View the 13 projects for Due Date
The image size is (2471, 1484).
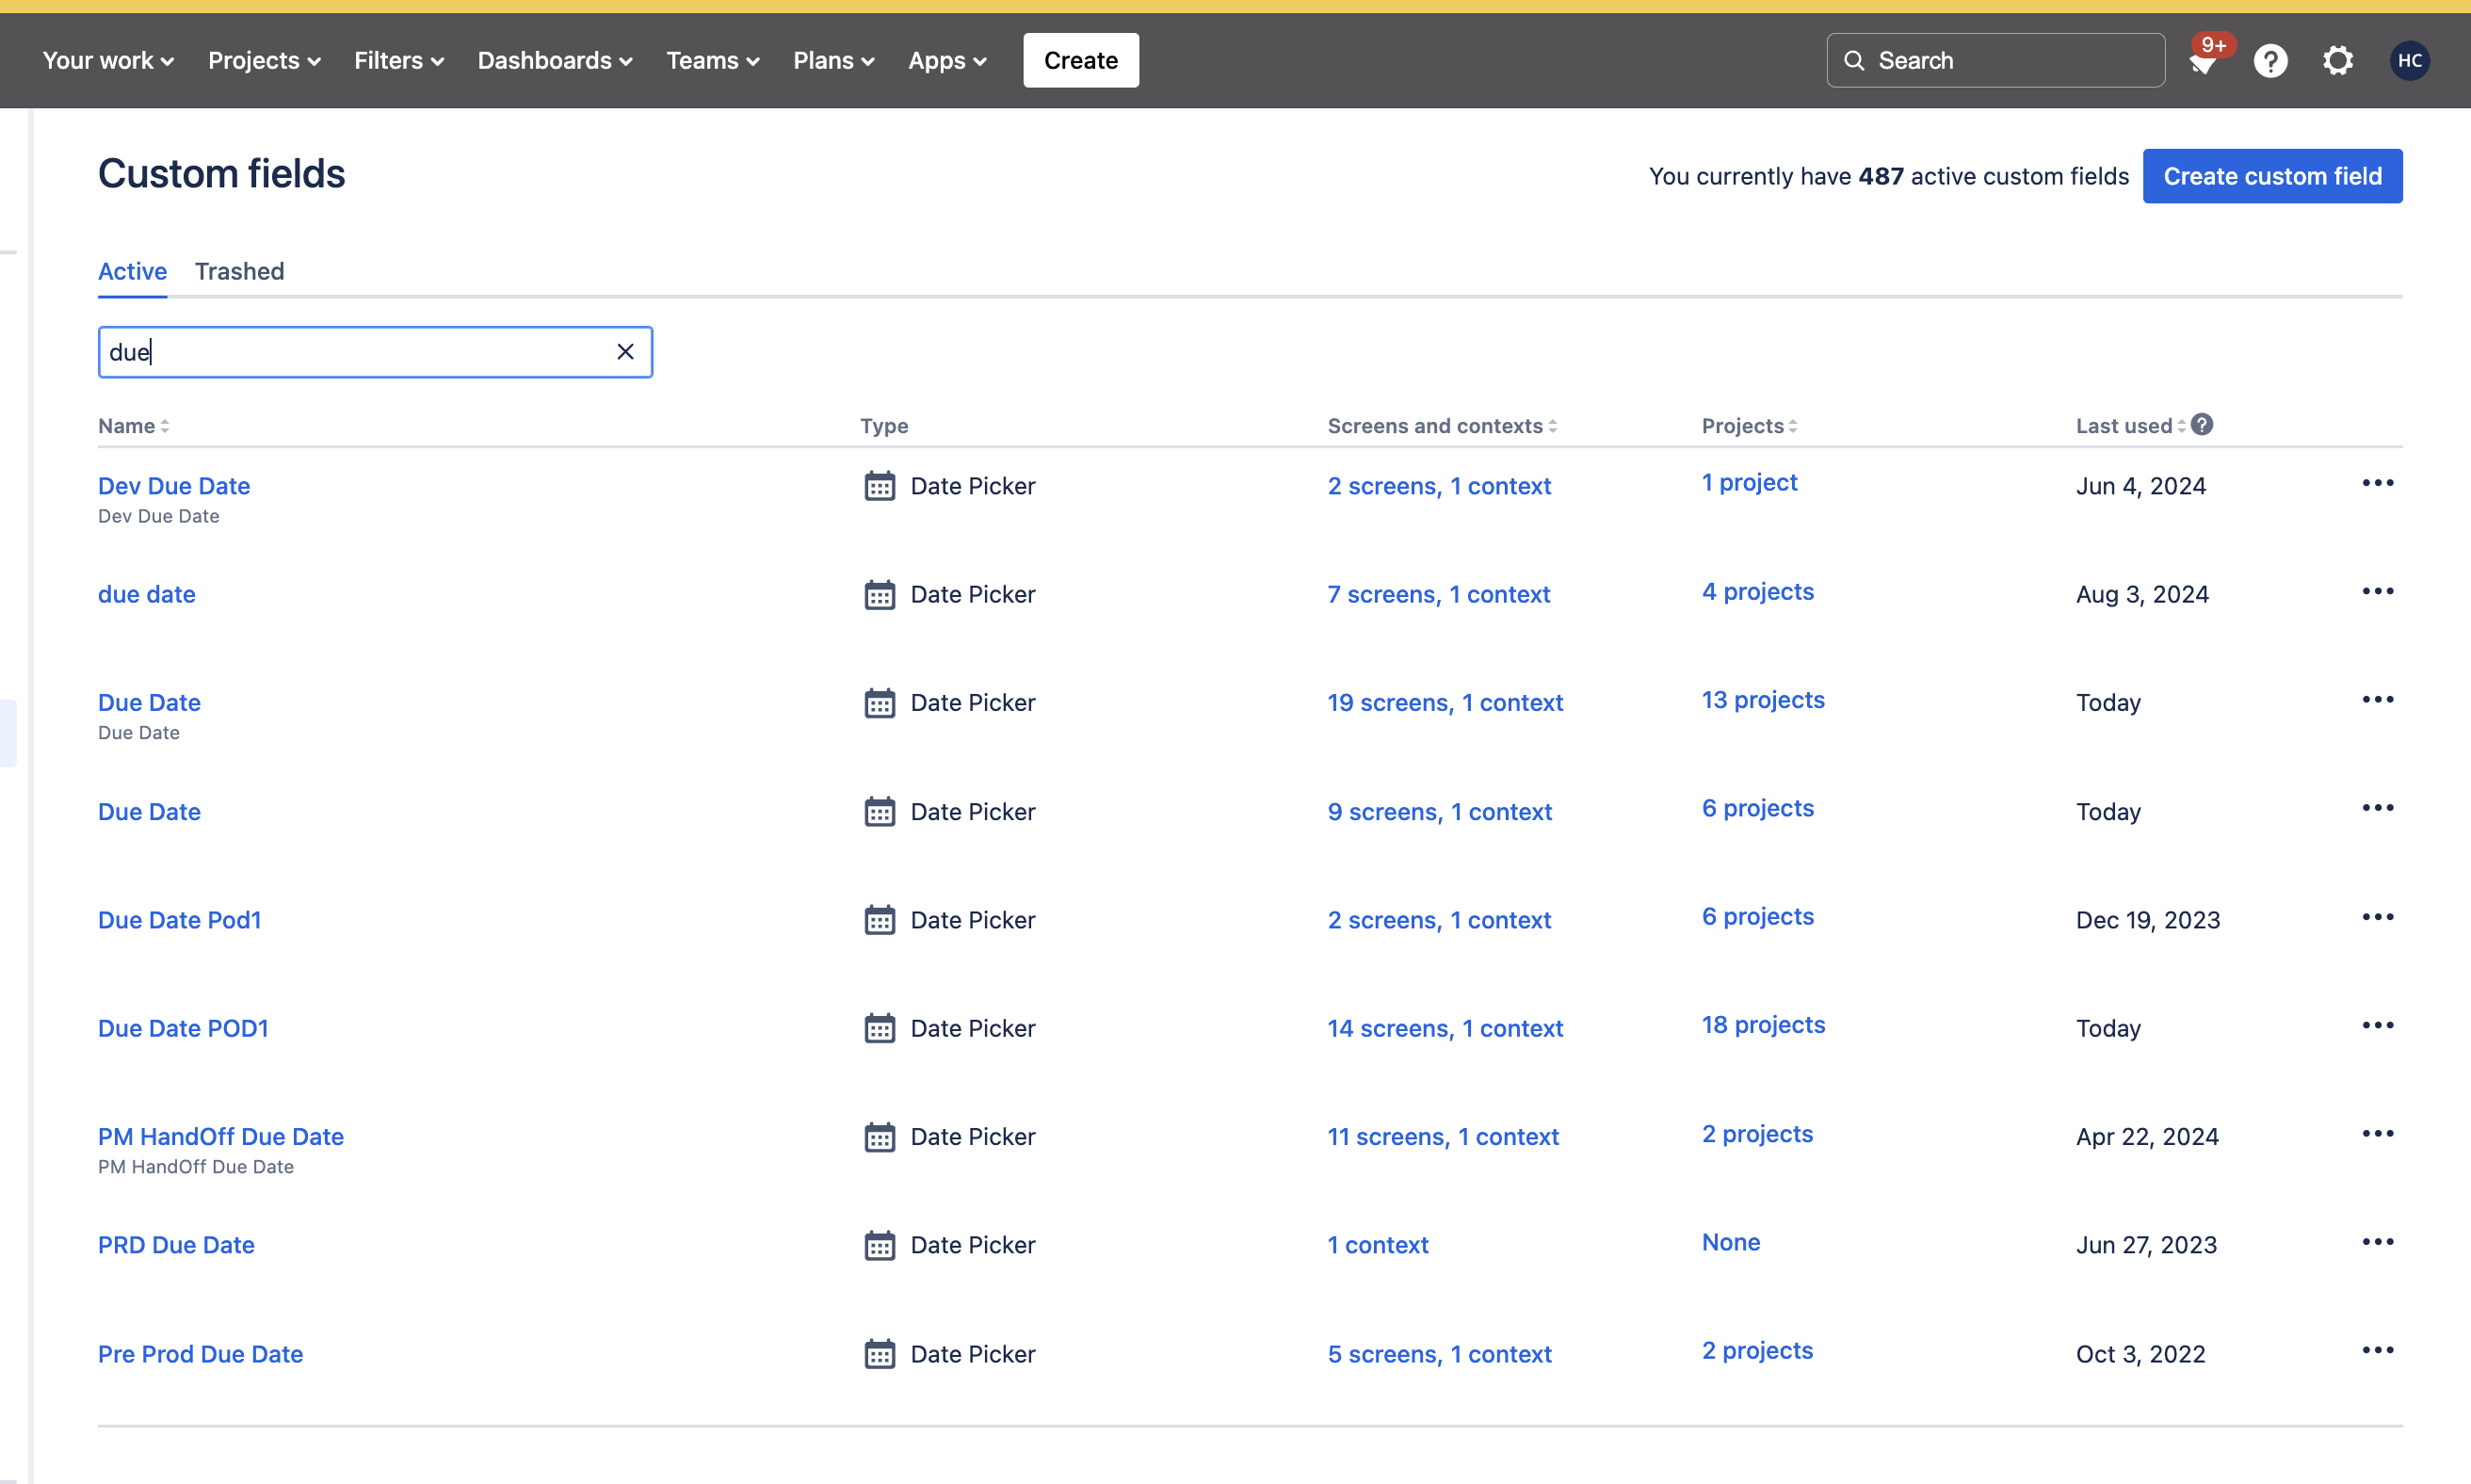pos(1762,699)
